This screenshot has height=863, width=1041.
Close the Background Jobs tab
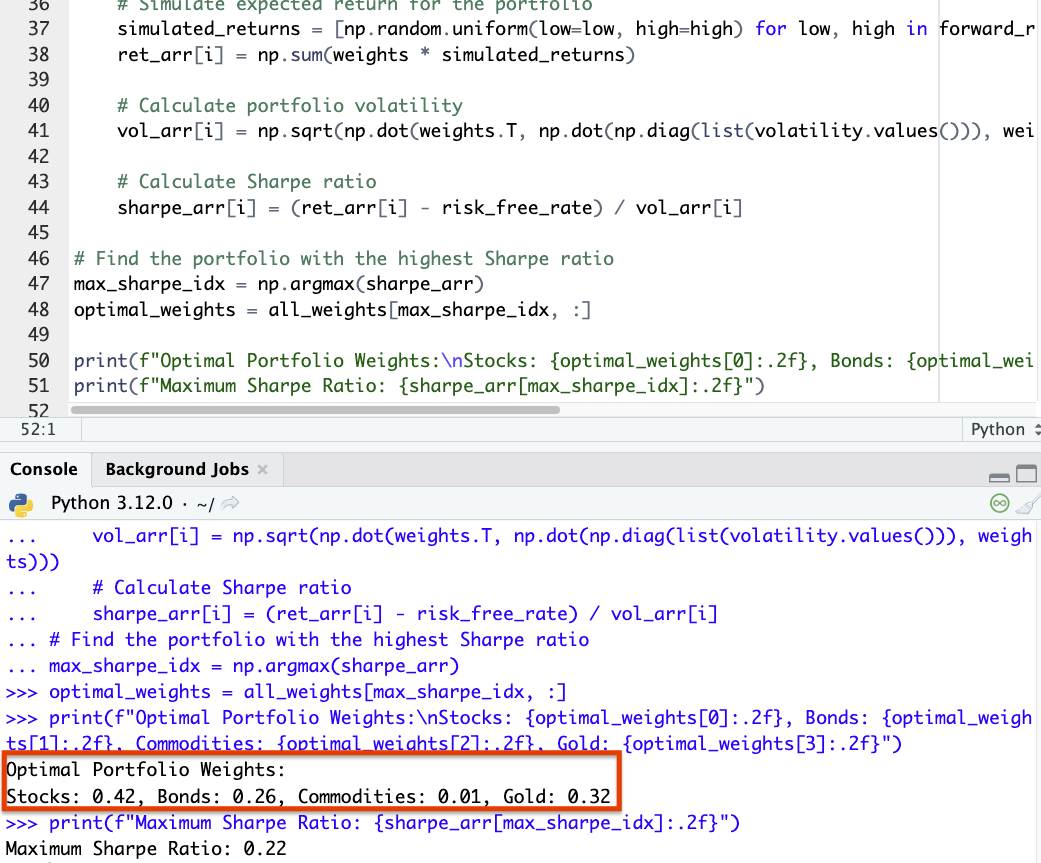point(263,469)
